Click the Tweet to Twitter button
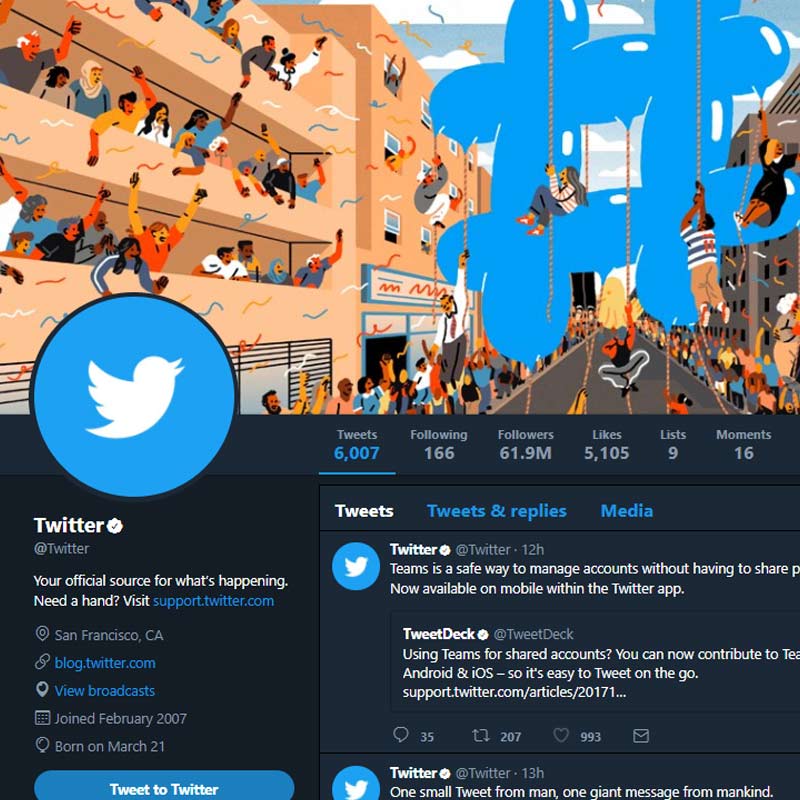800x800 pixels. pyautogui.click(x=164, y=786)
